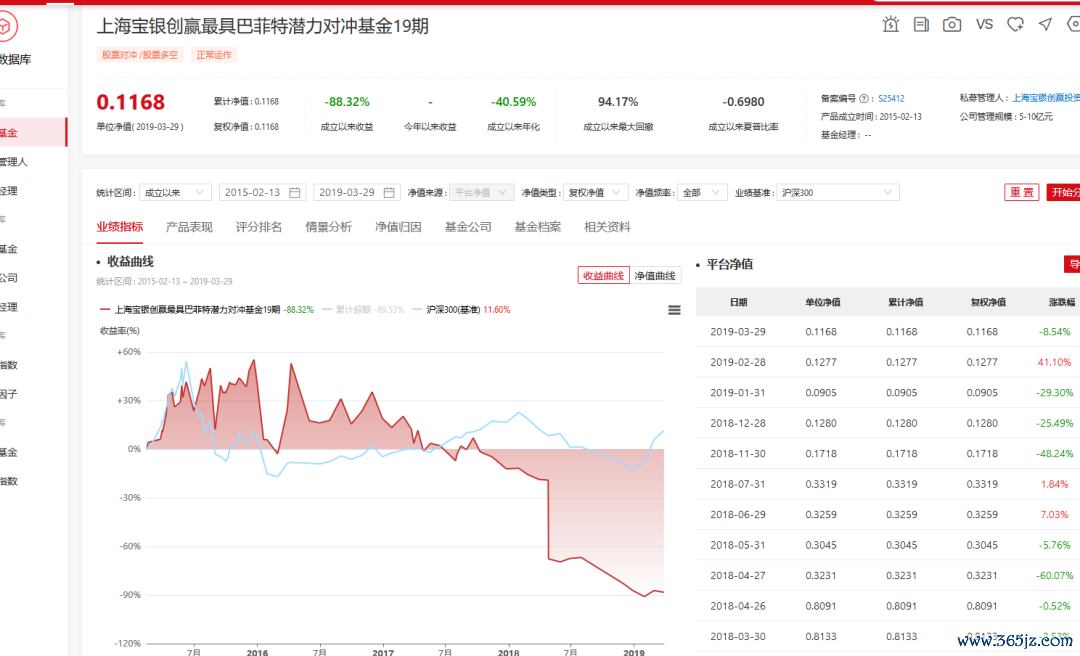Select the 管理人 sidebar item
1080x656 pixels.
coord(14,162)
